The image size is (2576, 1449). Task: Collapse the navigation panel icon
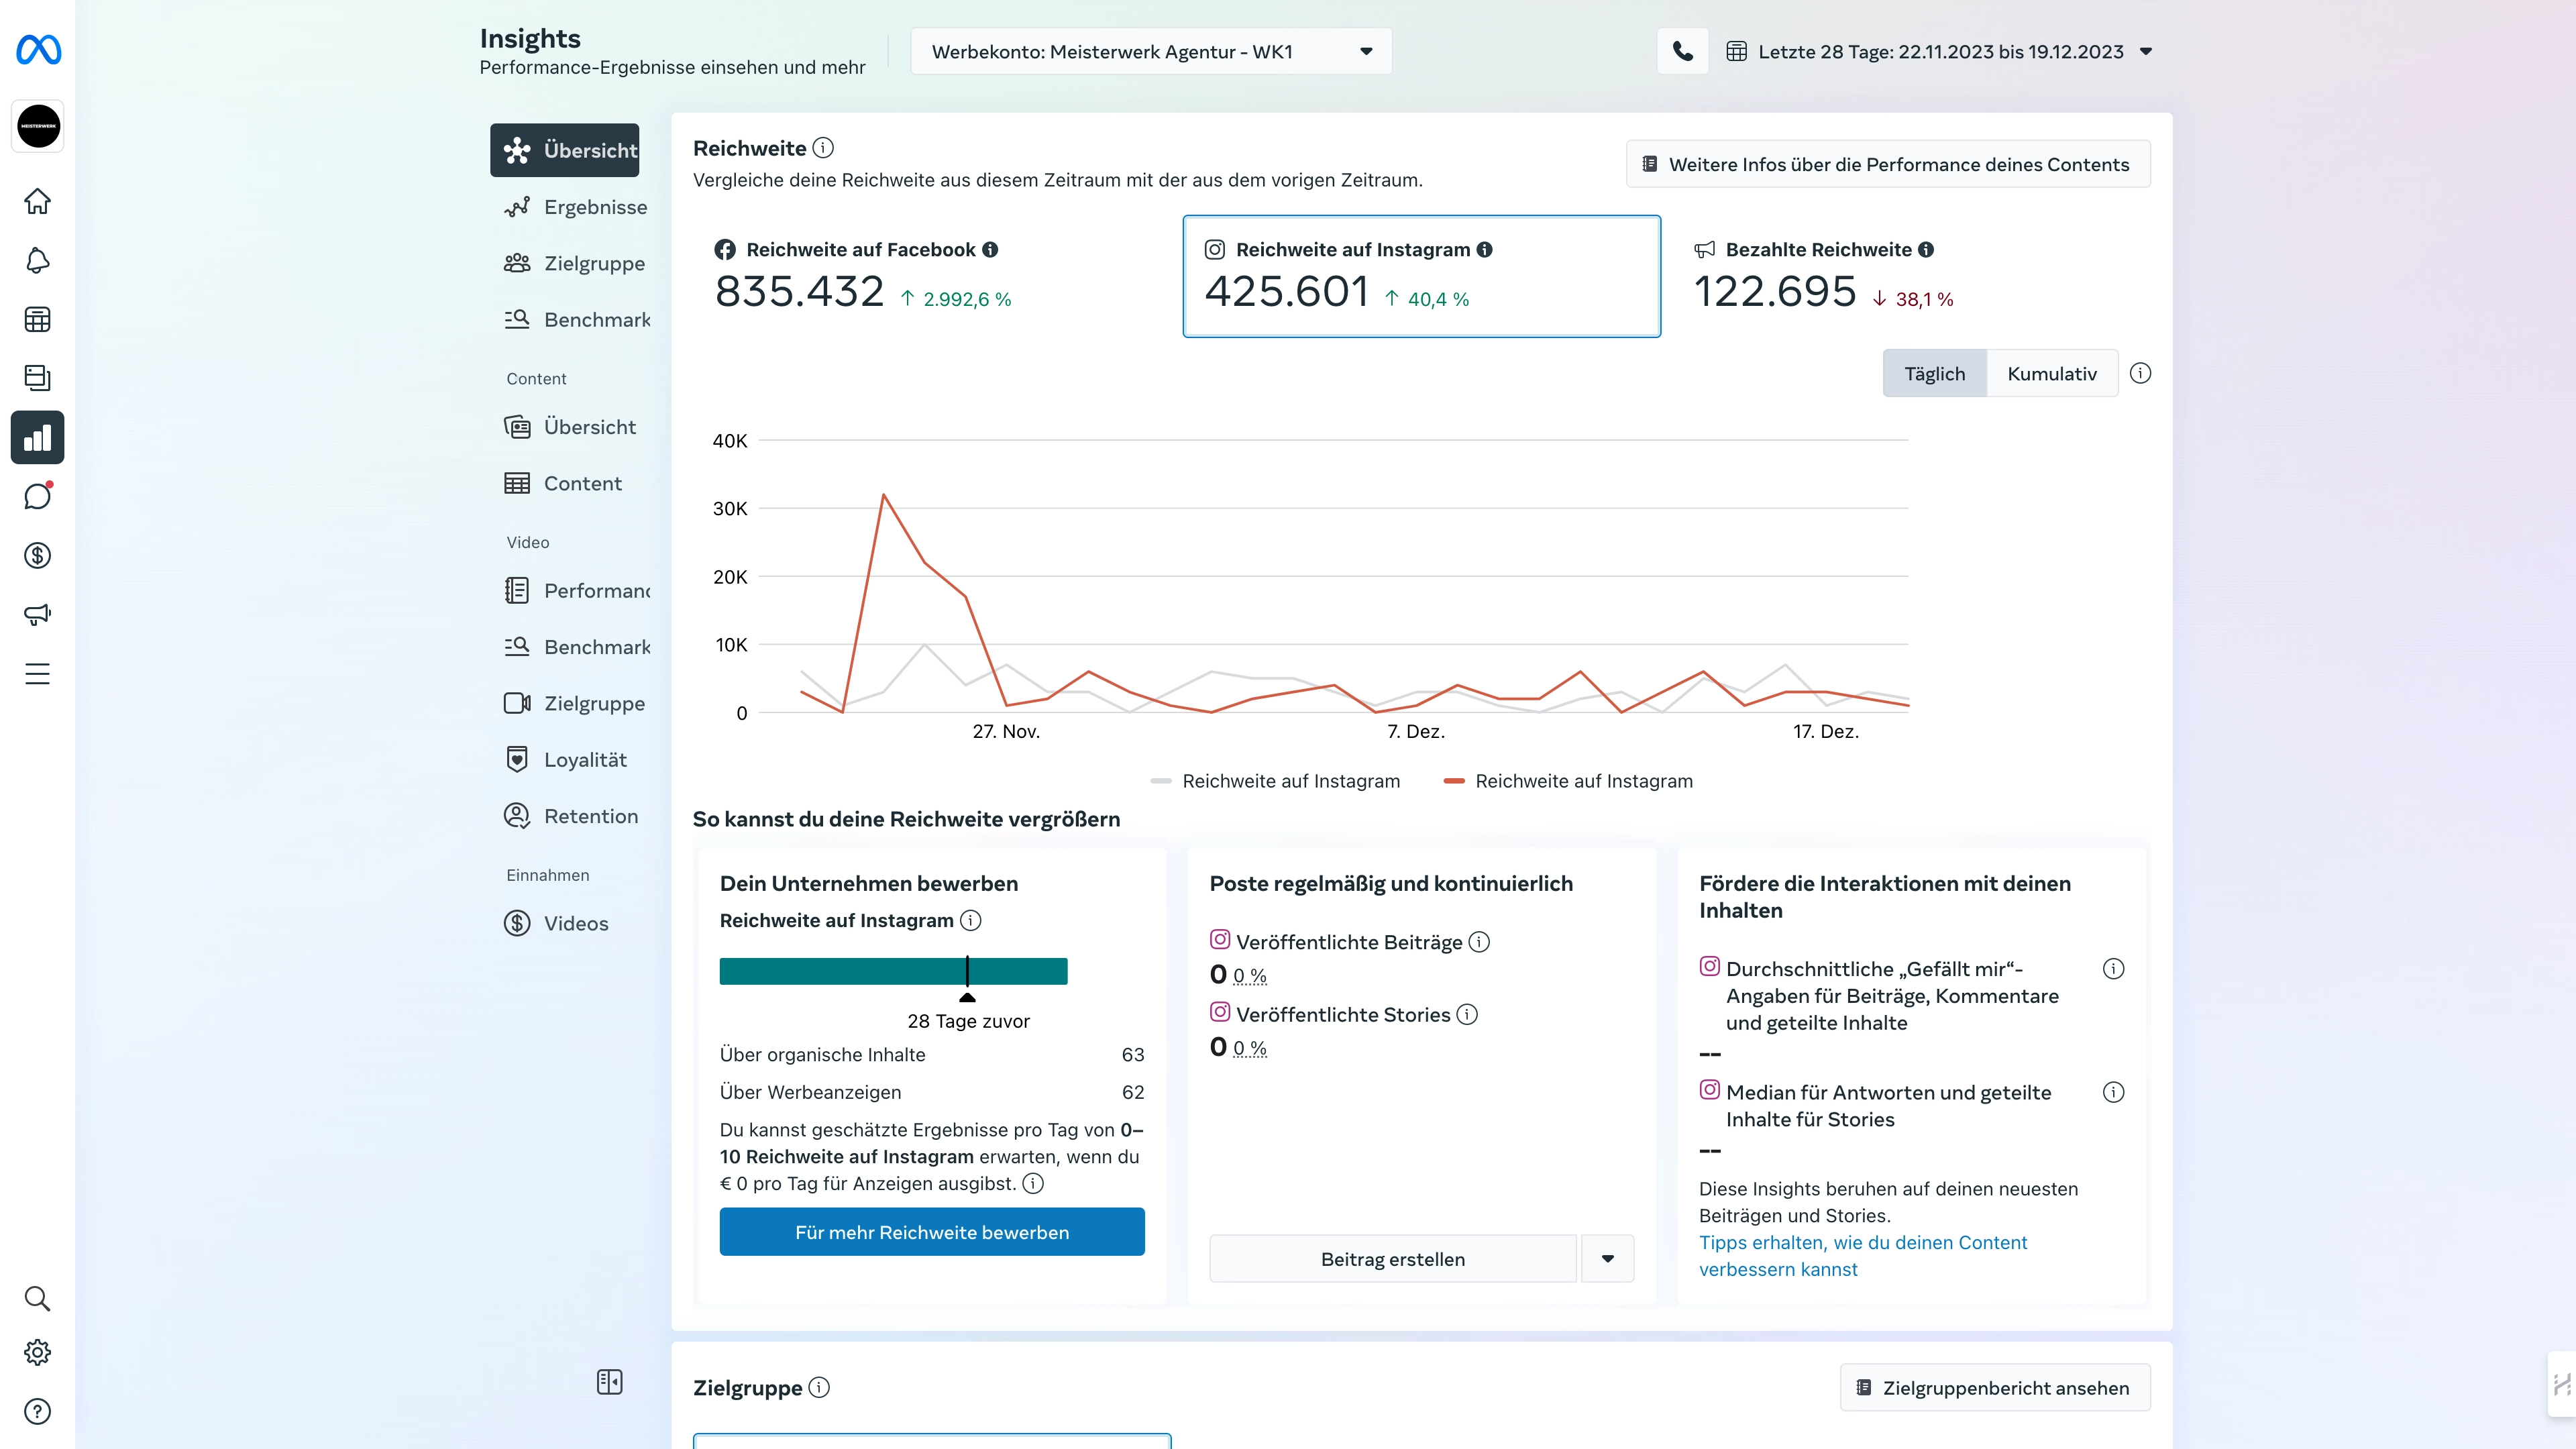[x=609, y=1381]
